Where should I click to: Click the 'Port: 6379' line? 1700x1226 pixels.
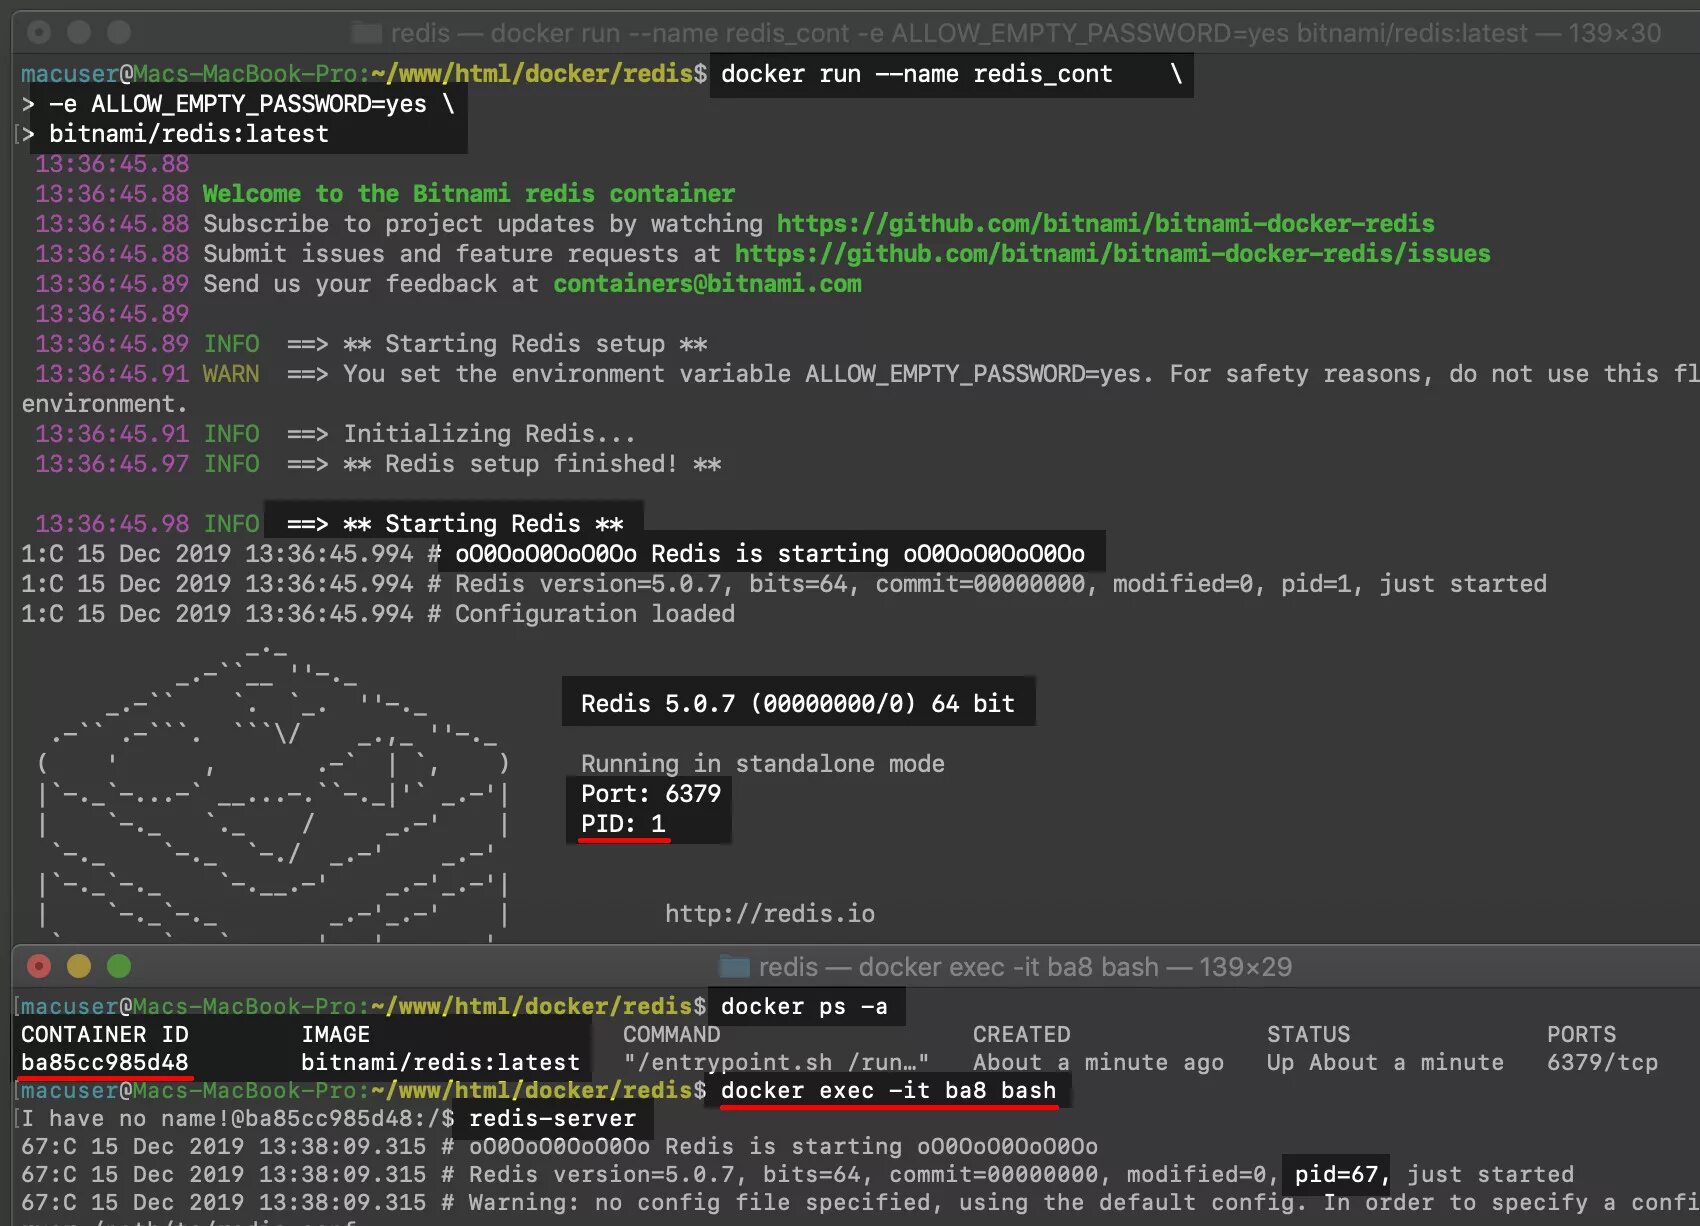tap(651, 794)
